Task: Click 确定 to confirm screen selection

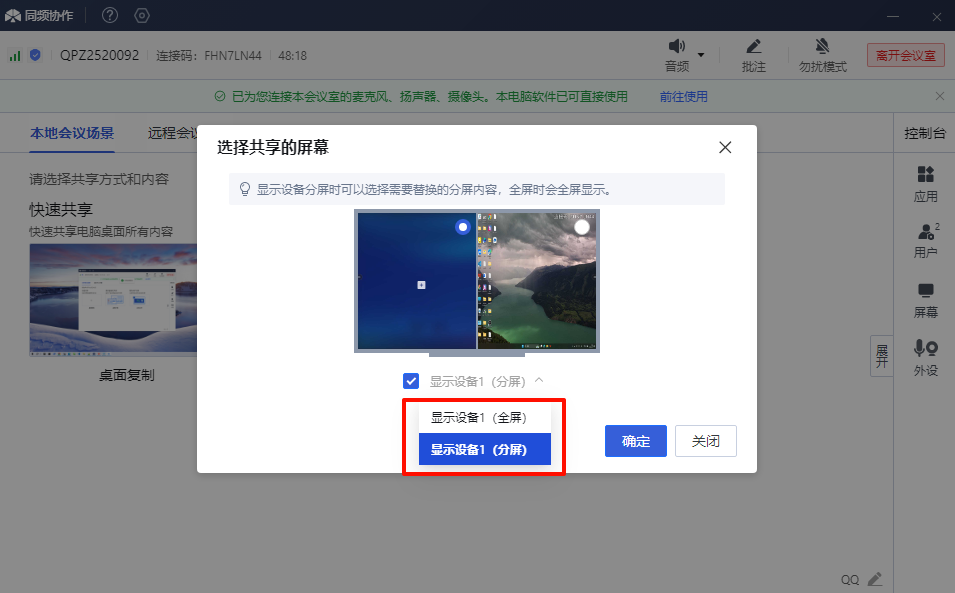Action: 635,441
